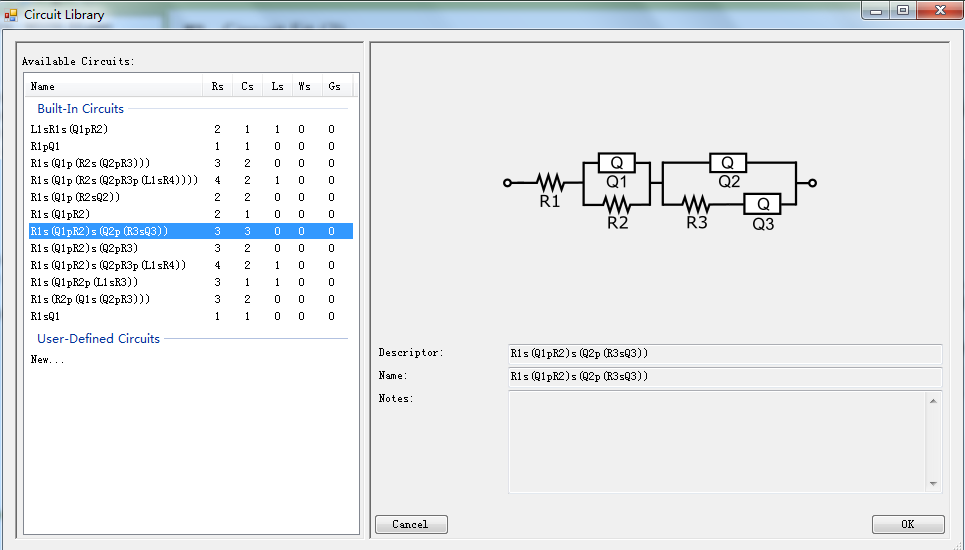Sort the list by Name column
The width and height of the screenshot is (965, 550).
click(112, 87)
